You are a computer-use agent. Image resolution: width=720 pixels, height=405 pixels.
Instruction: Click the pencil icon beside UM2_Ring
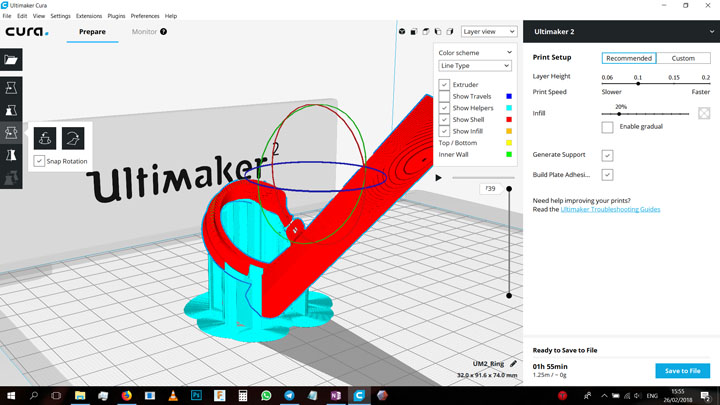(x=513, y=364)
